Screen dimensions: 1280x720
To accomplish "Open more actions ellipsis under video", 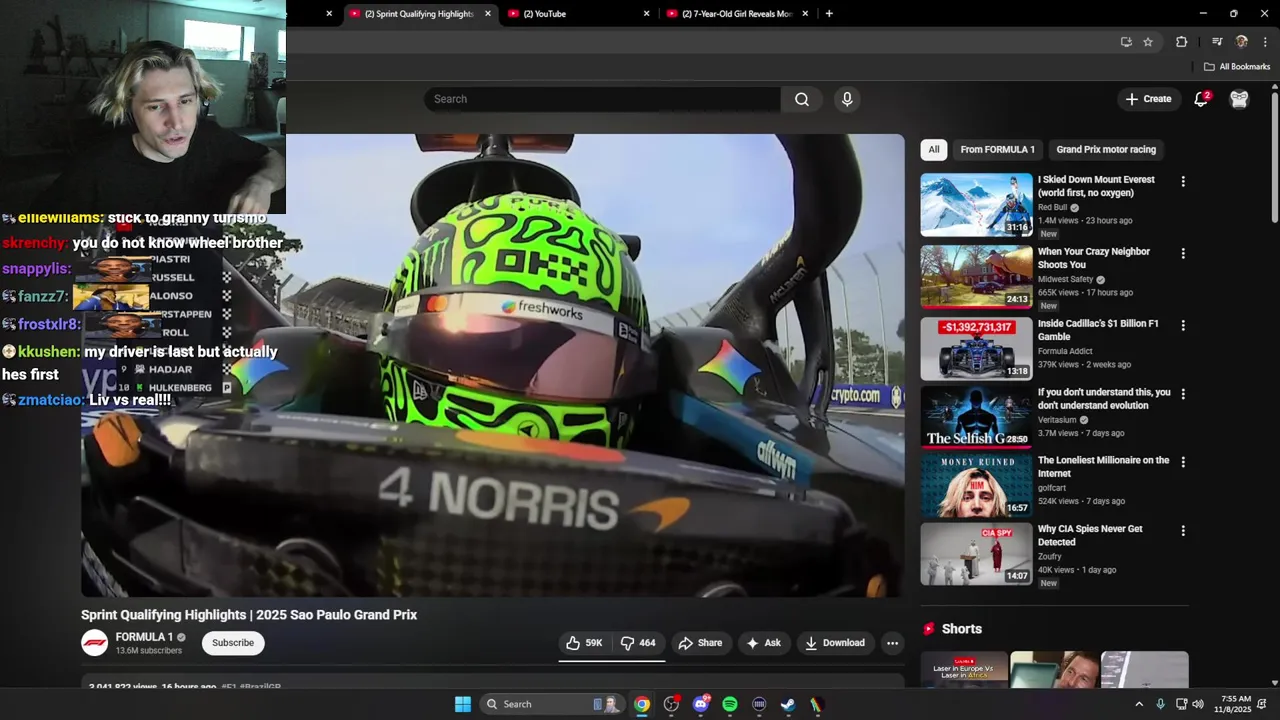I will click(893, 643).
